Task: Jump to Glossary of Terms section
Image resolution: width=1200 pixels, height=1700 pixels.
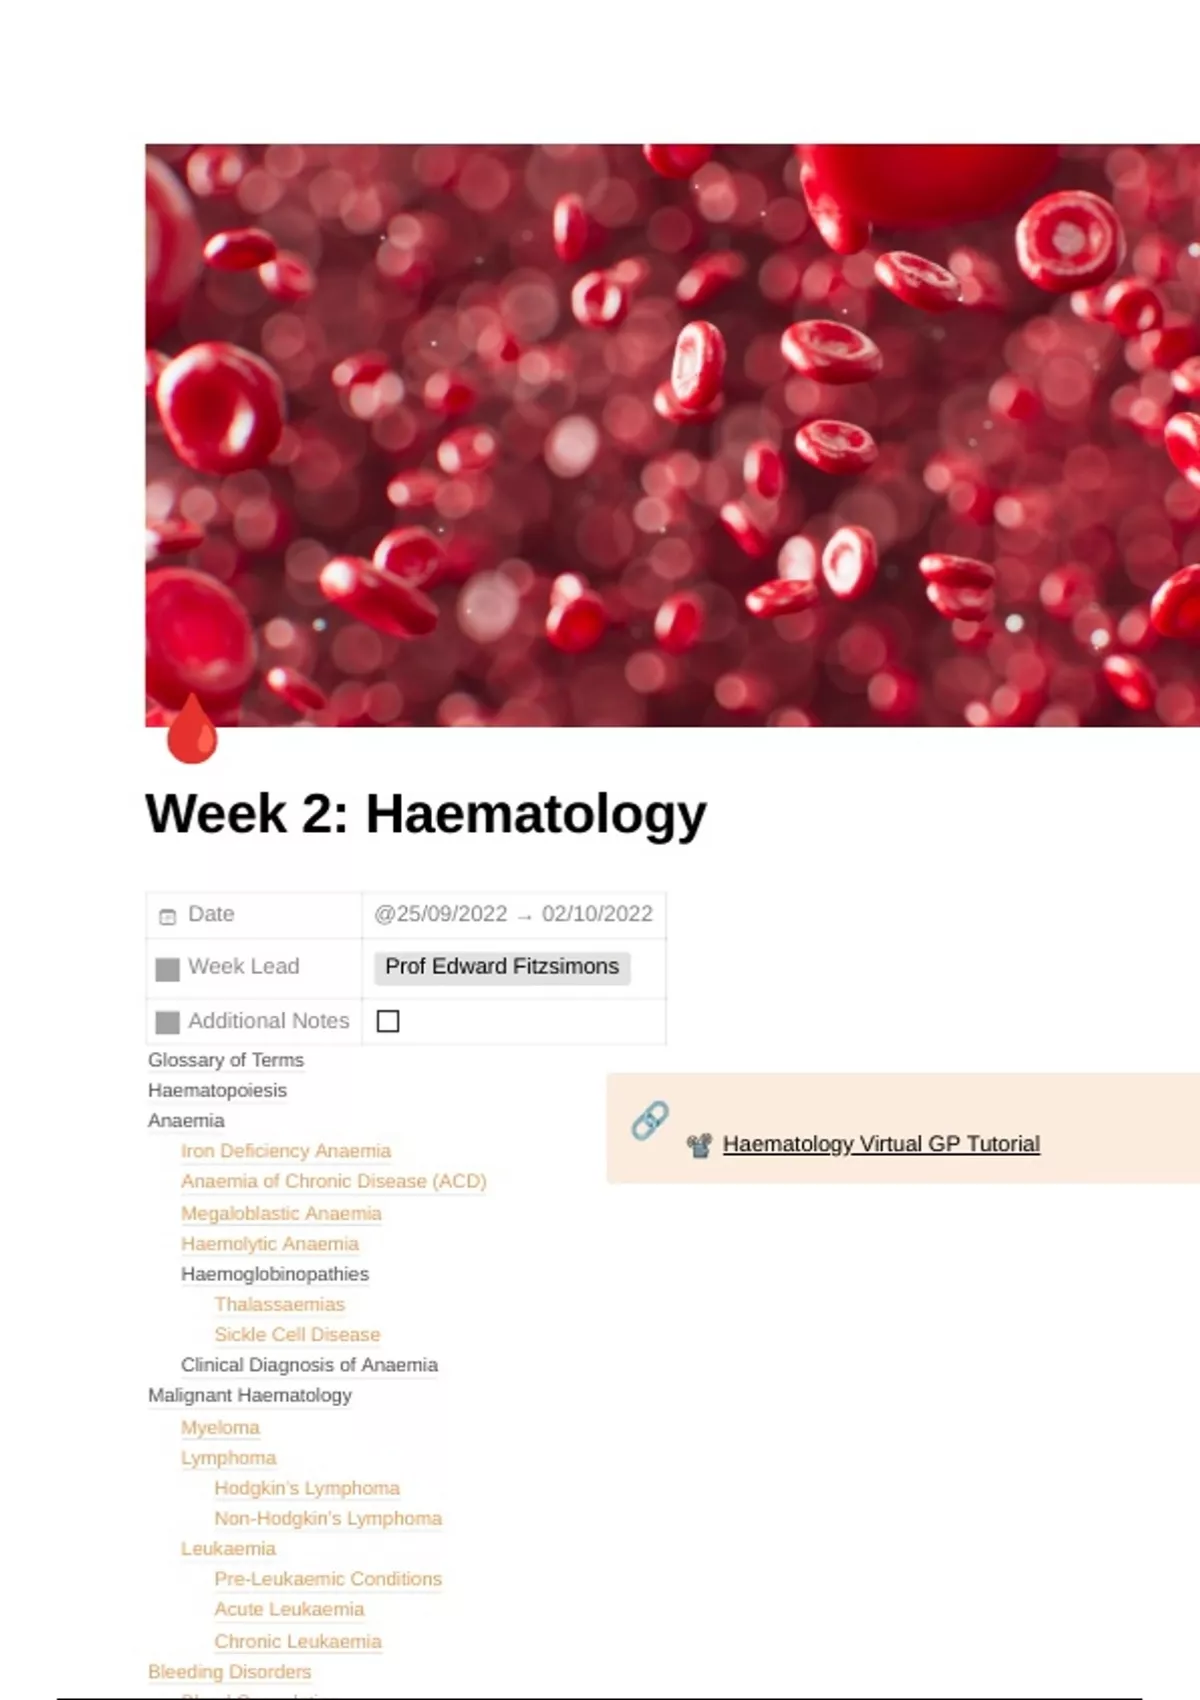Action: (226, 1060)
